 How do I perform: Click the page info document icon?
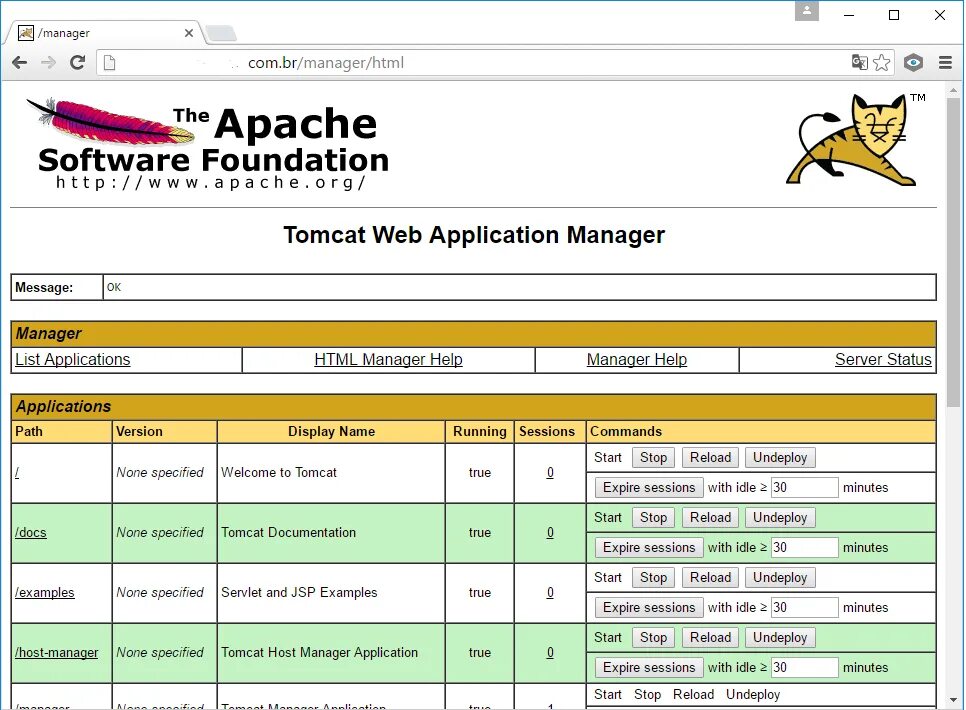110,62
